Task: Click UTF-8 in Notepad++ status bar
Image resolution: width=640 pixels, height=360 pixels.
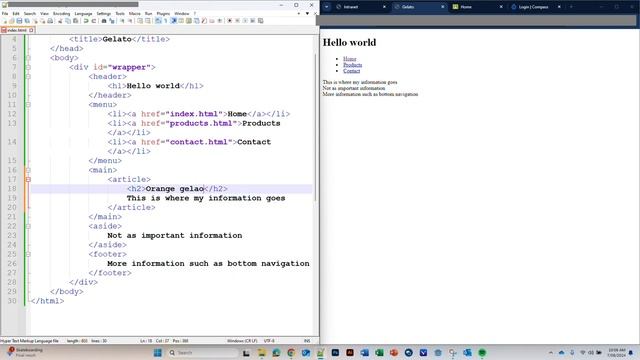Action: coord(269,341)
